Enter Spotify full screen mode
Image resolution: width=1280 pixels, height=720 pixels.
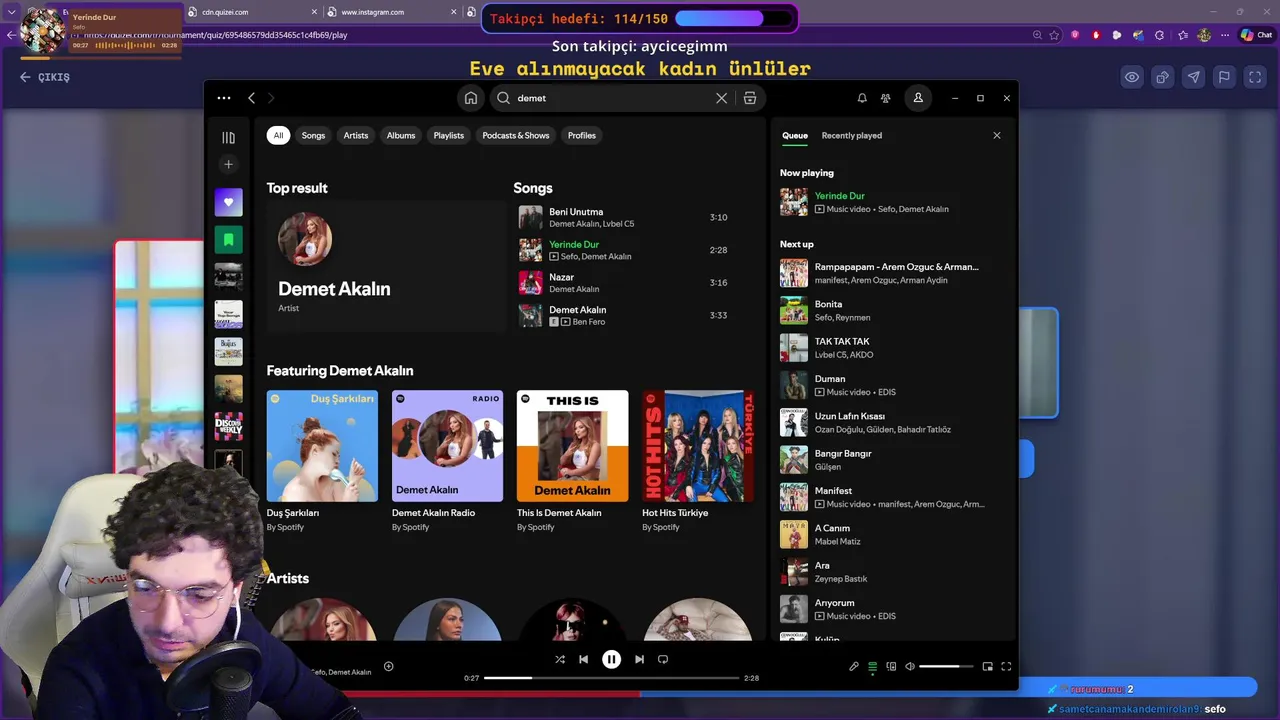tap(1007, 666)
